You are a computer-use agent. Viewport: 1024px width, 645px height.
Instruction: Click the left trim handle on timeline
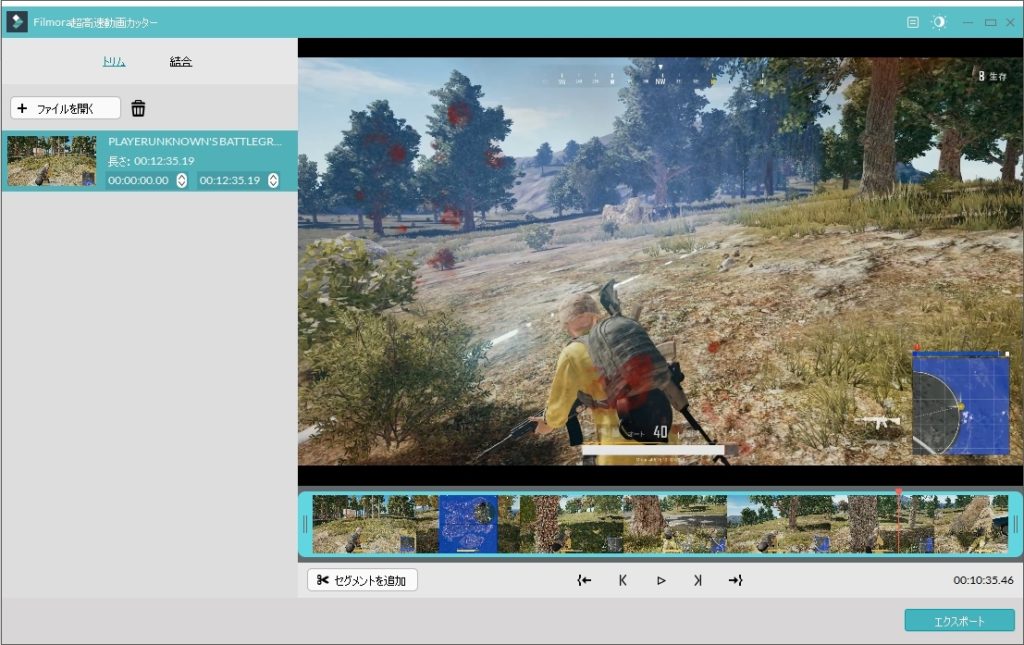[305, 524]
